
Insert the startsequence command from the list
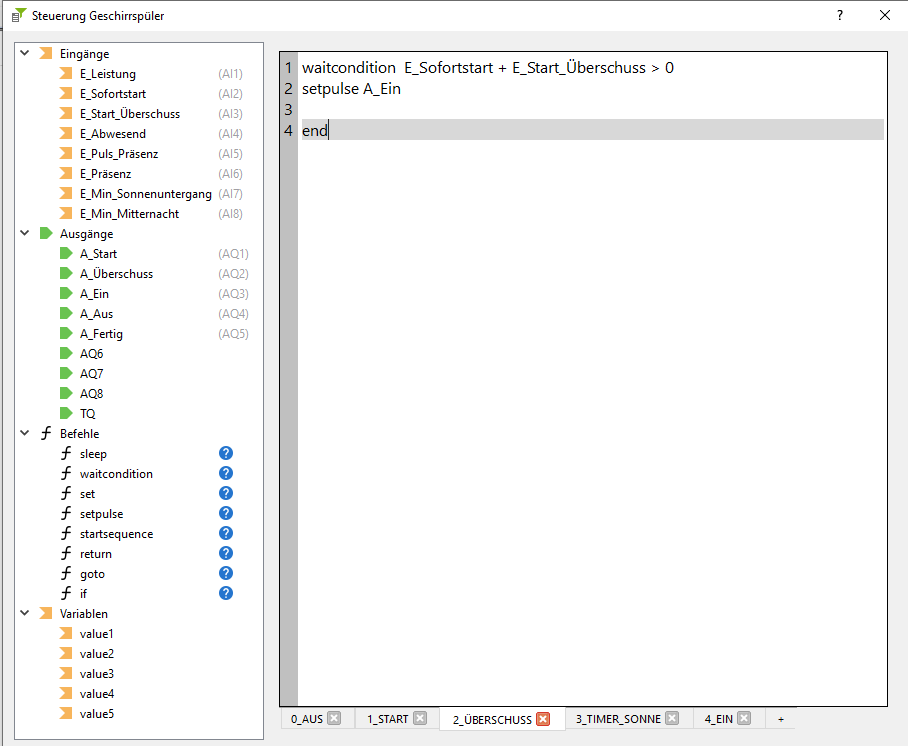(116, 534)
